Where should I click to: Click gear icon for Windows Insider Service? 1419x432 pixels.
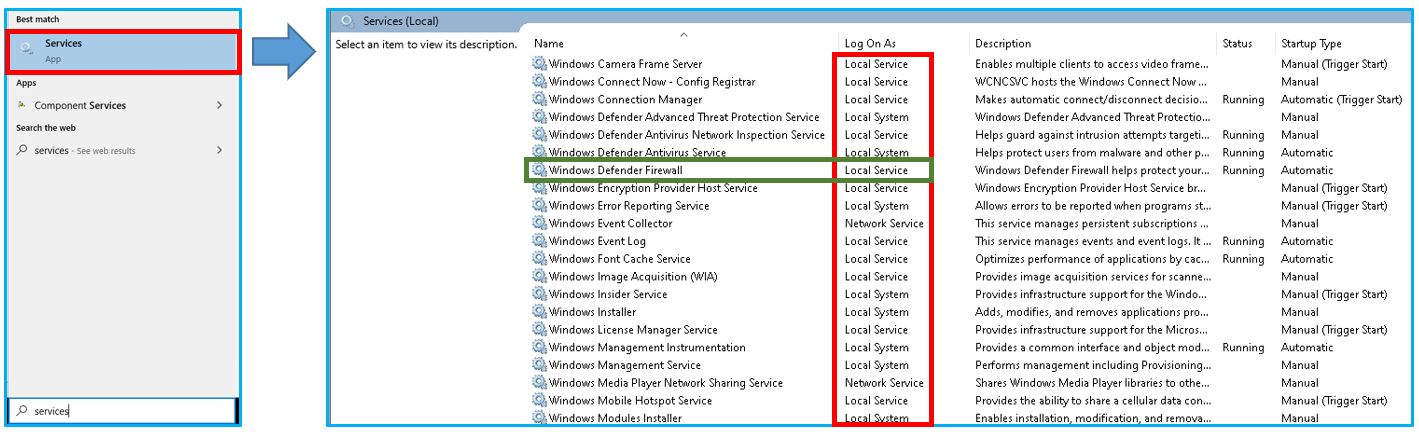pyautogui.click(x=540, y=294)
